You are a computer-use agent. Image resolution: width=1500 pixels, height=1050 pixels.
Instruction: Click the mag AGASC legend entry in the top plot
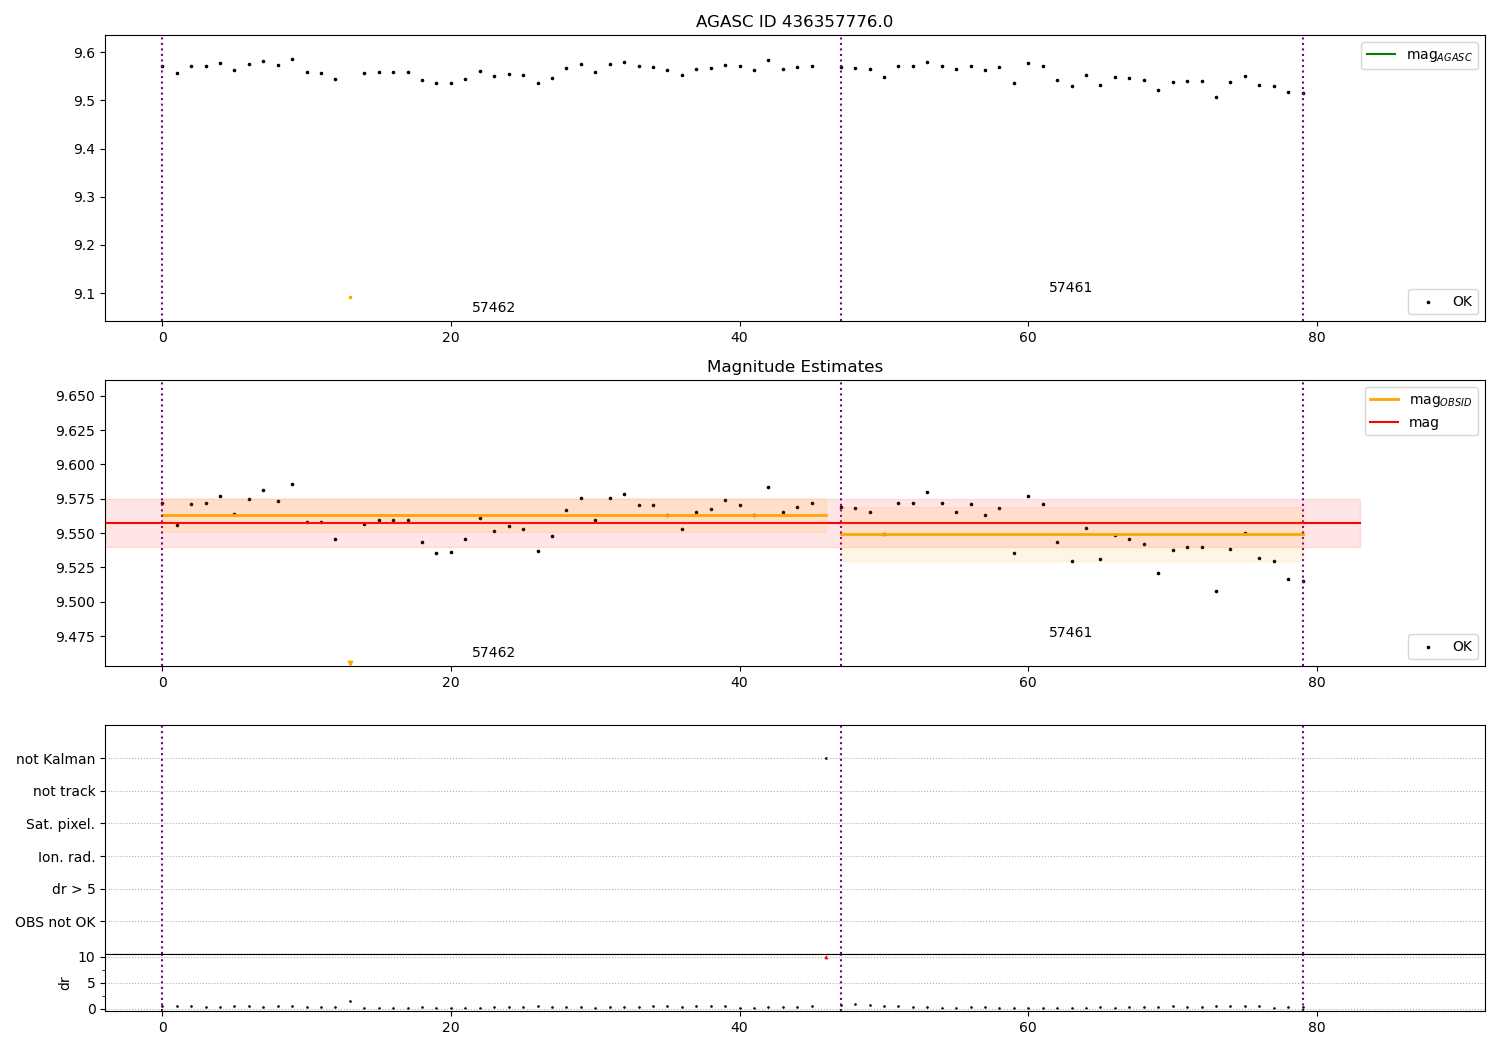point(1419,55)
